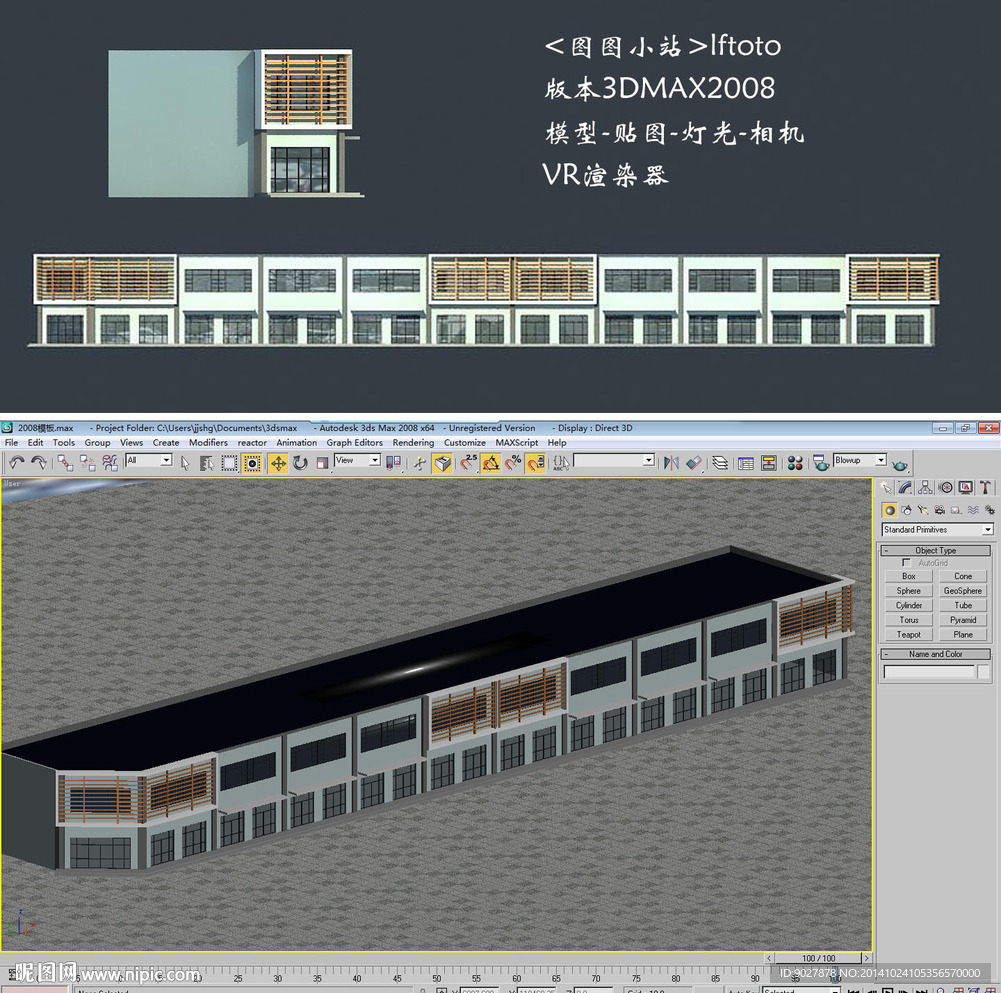Screen dimensions: 1001x993
Task: Click the Cone primitive button
Action: point(963,576)
